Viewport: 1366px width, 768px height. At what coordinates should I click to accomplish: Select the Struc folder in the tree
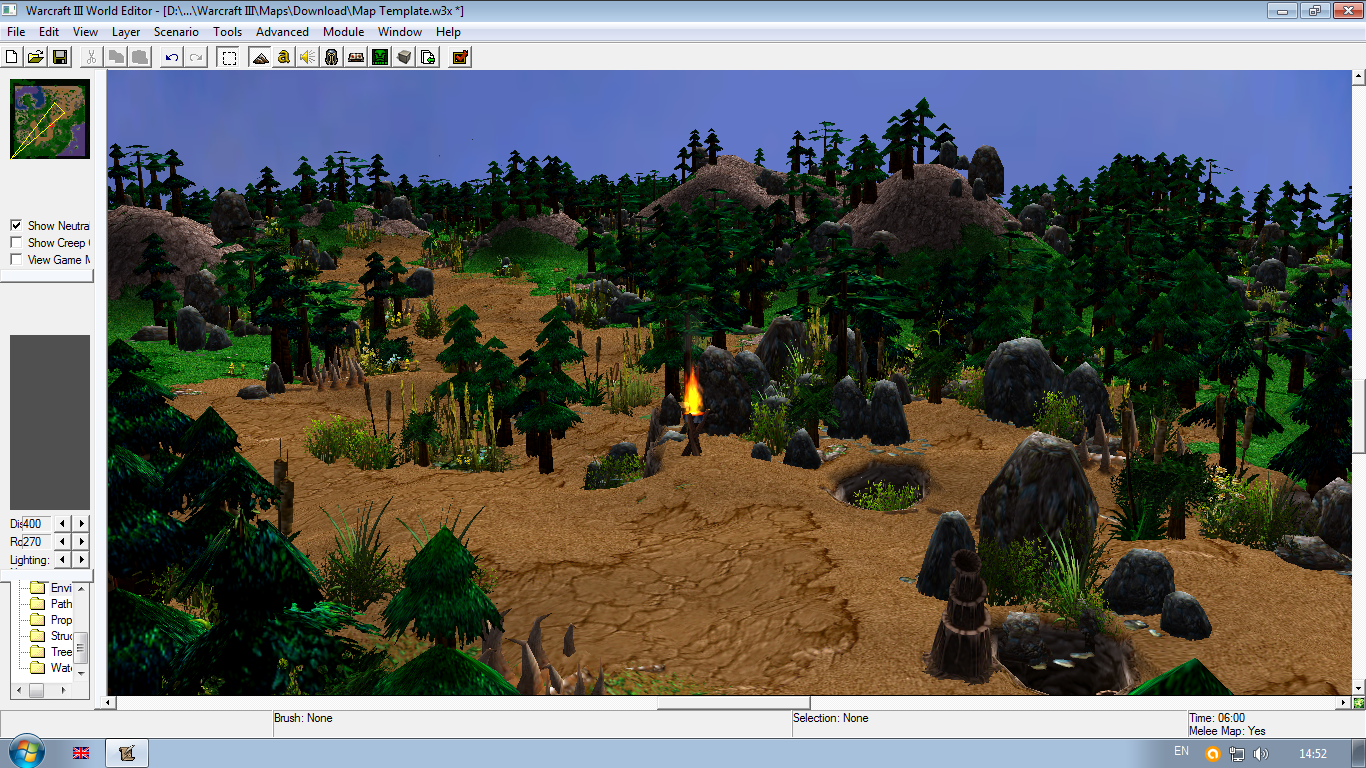[51, 636]
